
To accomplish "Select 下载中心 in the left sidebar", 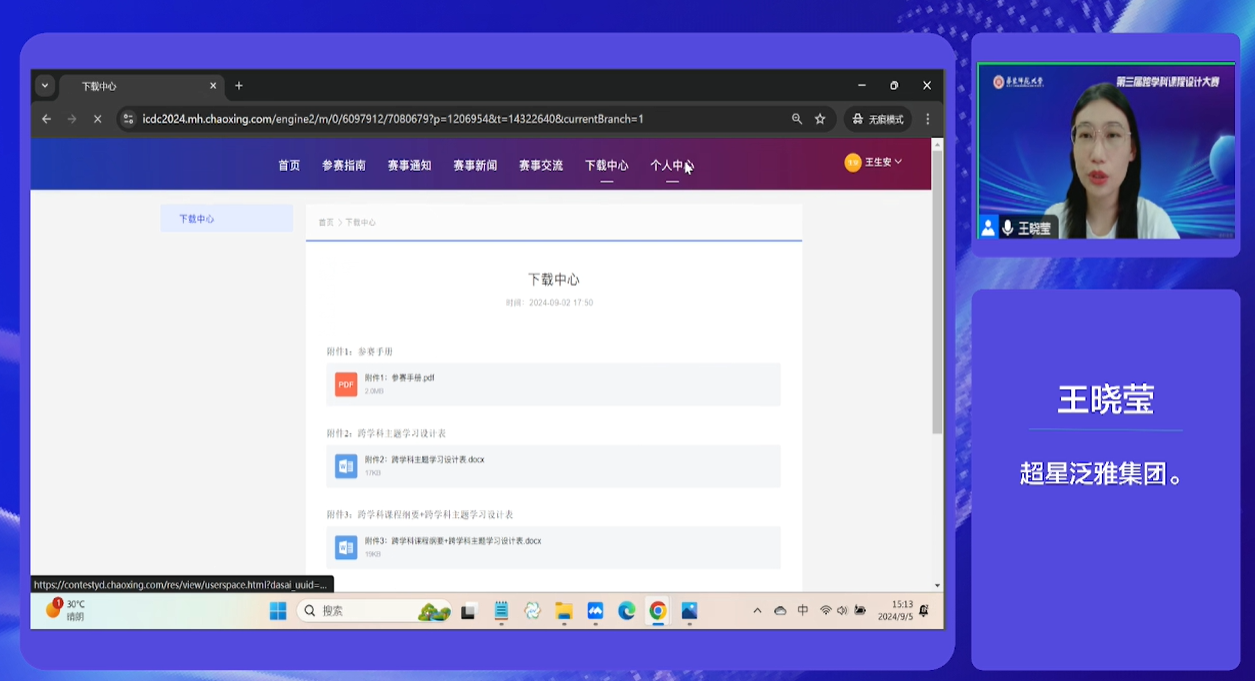I will (226, 218).
